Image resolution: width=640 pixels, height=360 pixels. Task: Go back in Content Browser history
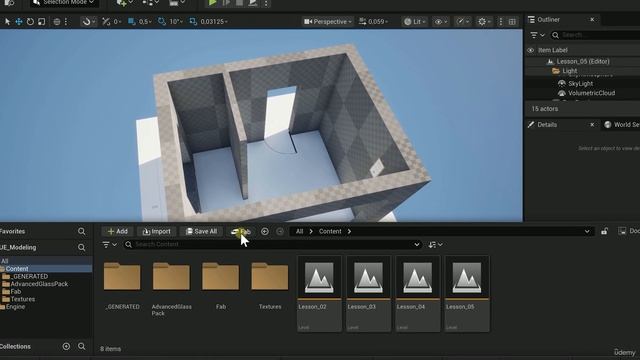(x=265, y=231)
